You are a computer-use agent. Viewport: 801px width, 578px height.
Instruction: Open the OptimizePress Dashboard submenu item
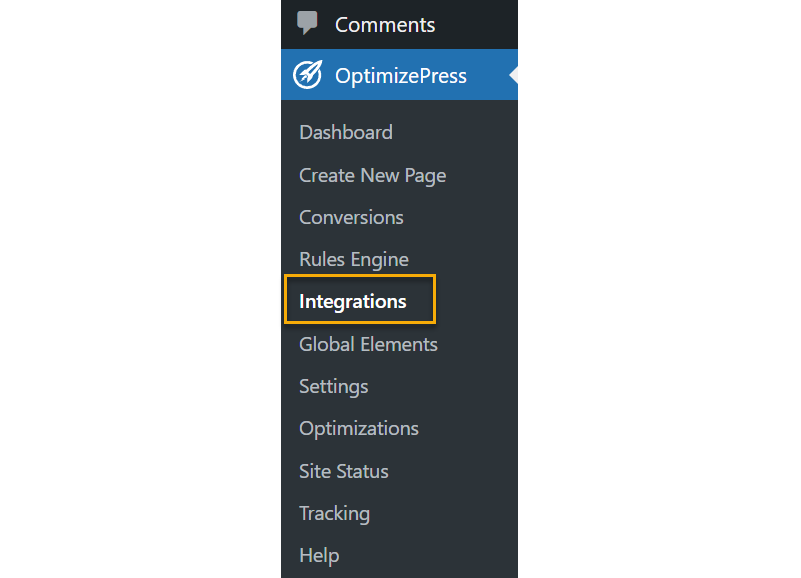pos(346,132)
